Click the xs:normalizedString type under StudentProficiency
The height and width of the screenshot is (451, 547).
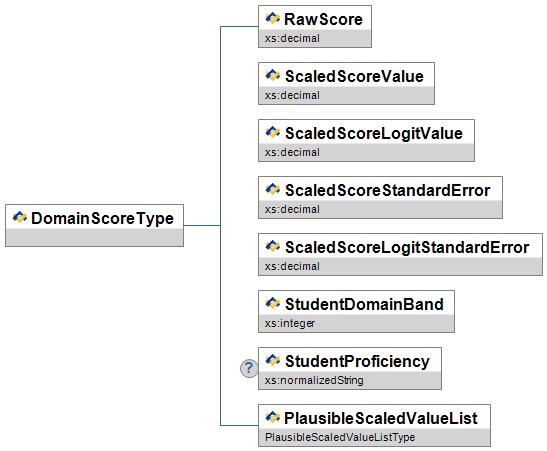(314, 380)
